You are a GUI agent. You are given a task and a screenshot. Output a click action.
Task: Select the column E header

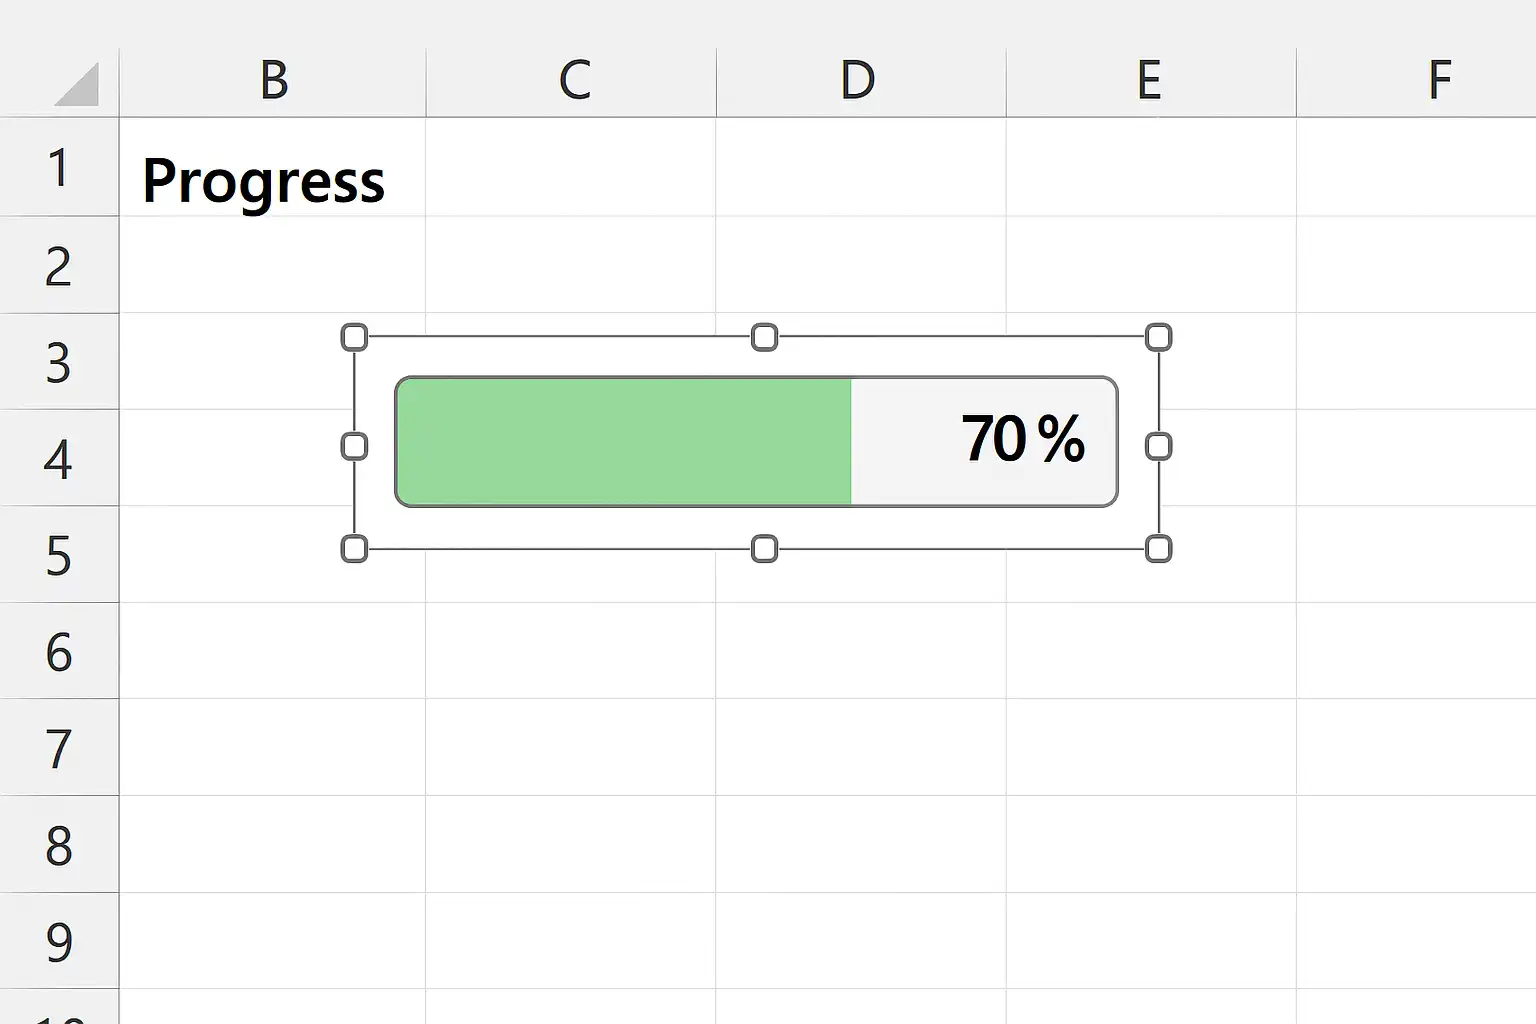1150,82
